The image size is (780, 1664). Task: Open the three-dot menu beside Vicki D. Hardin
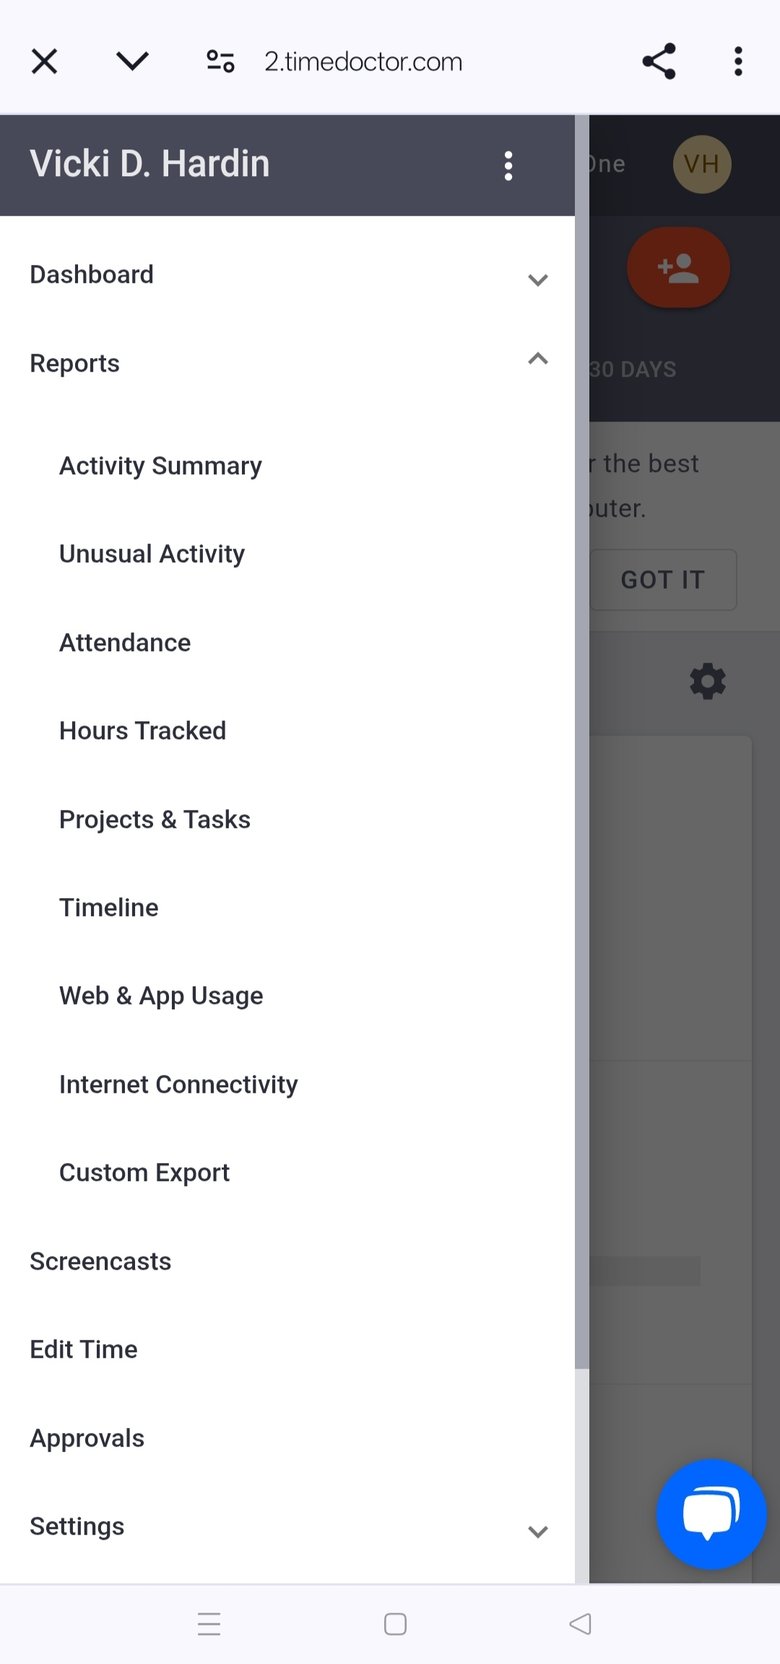pos(508,165)
